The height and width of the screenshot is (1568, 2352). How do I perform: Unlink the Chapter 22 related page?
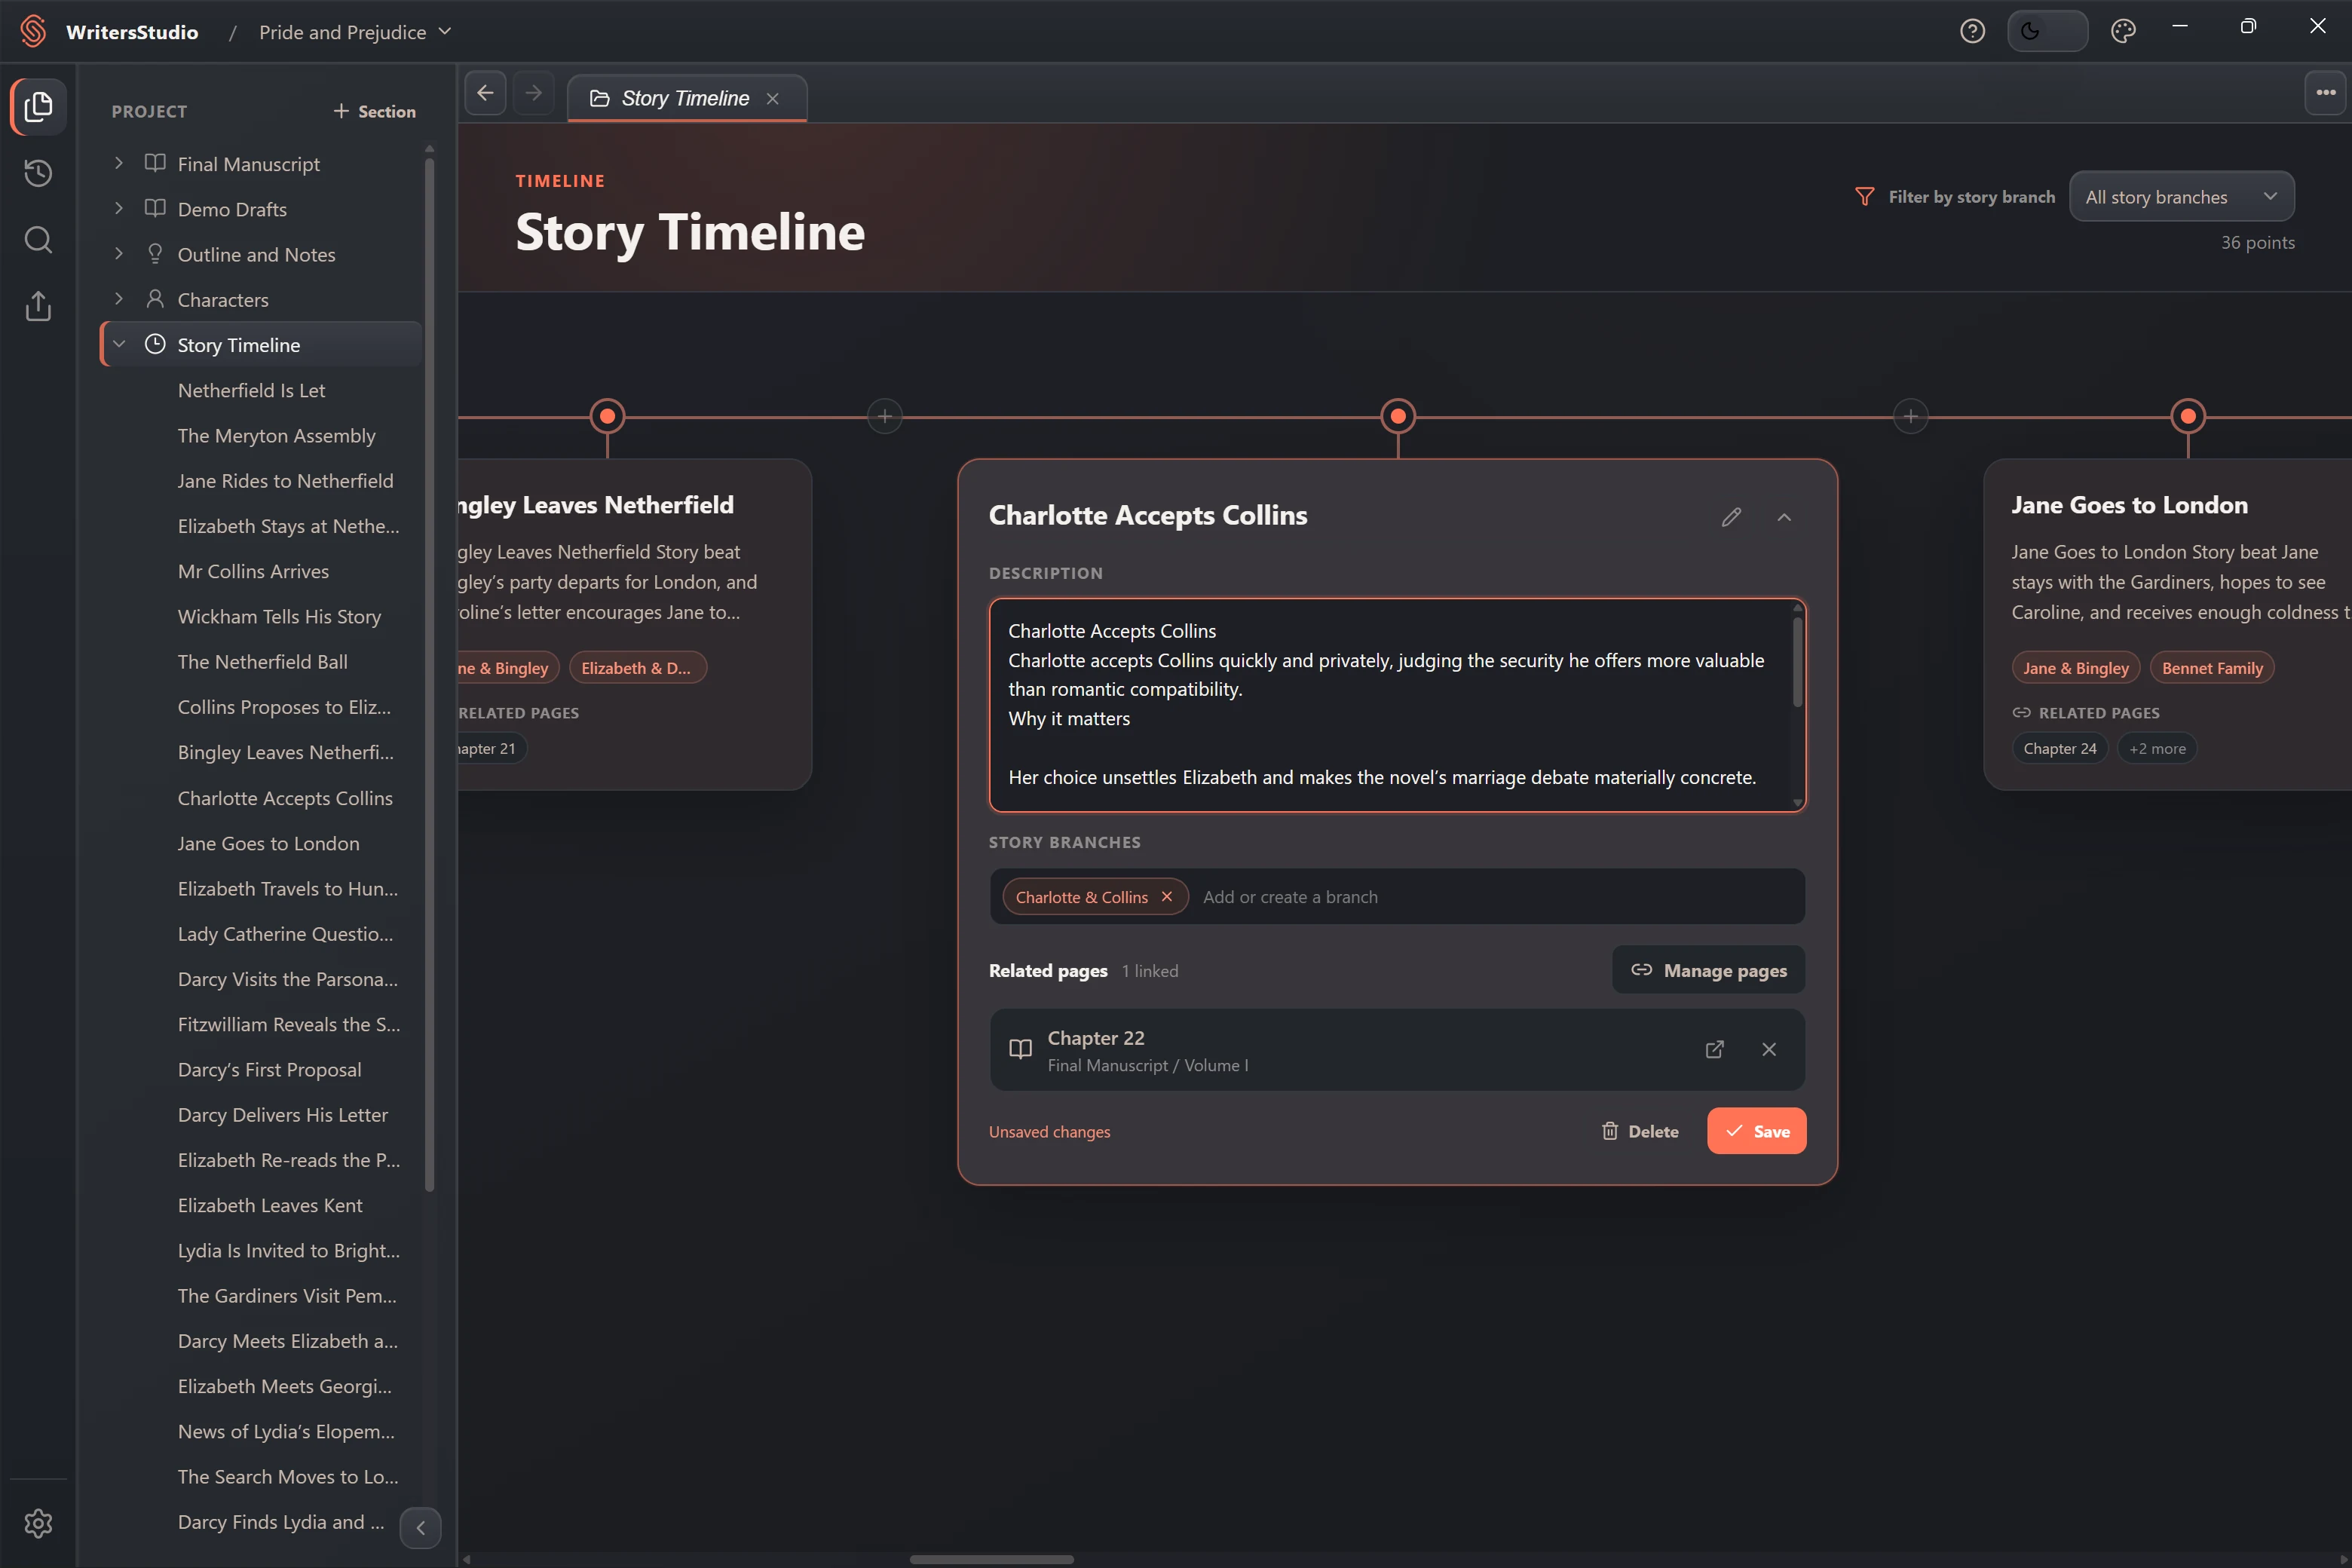[x=1769, y=1049]
